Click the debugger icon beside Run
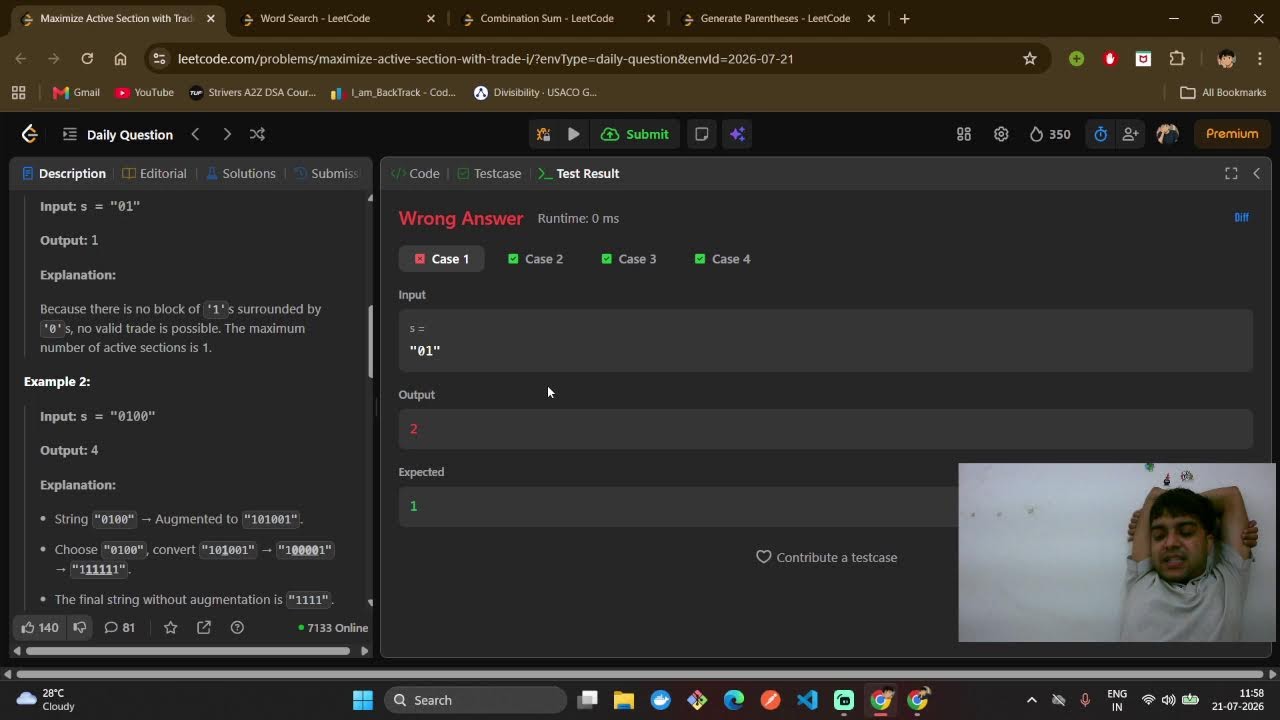The height and width of the screenshot is (720, 1280). (543, 134)
